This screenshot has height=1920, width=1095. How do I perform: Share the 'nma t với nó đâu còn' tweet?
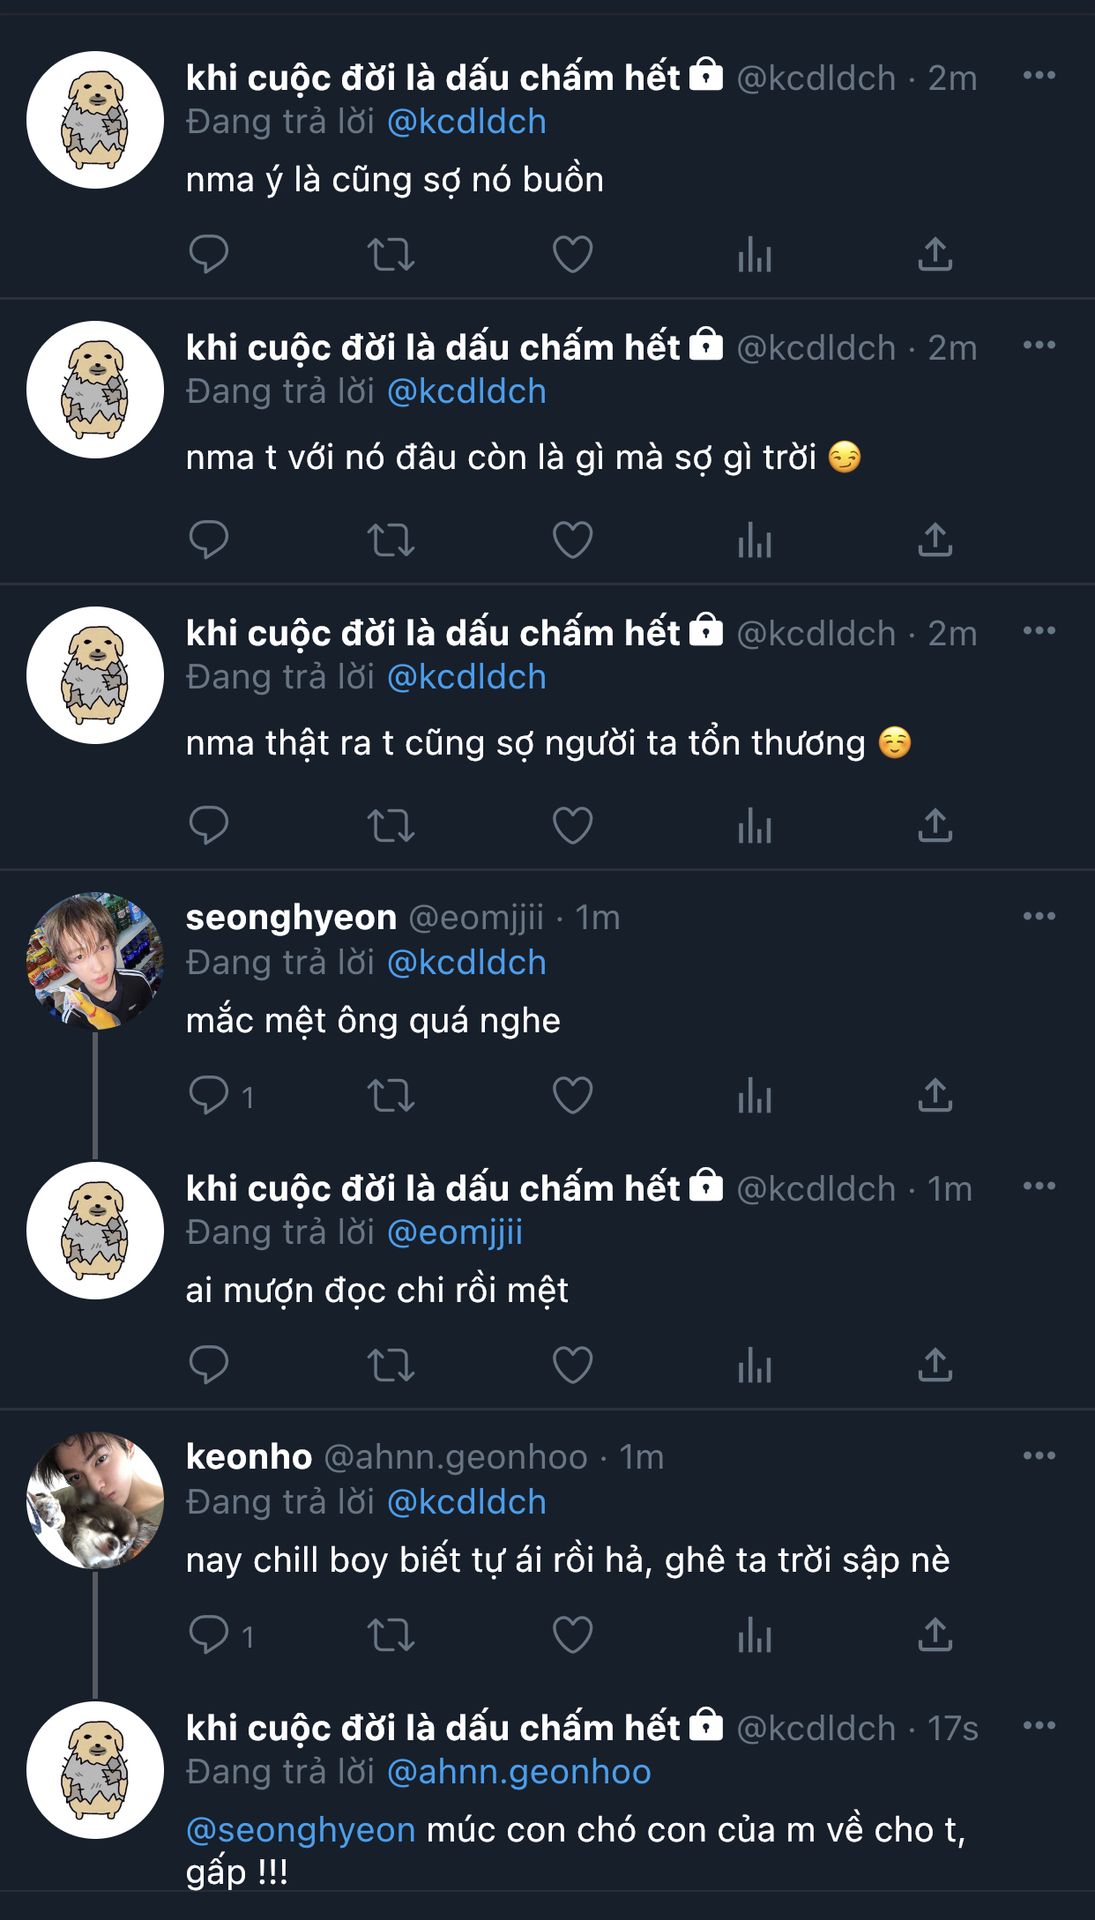pyautogui.click(x=934, y=540)
